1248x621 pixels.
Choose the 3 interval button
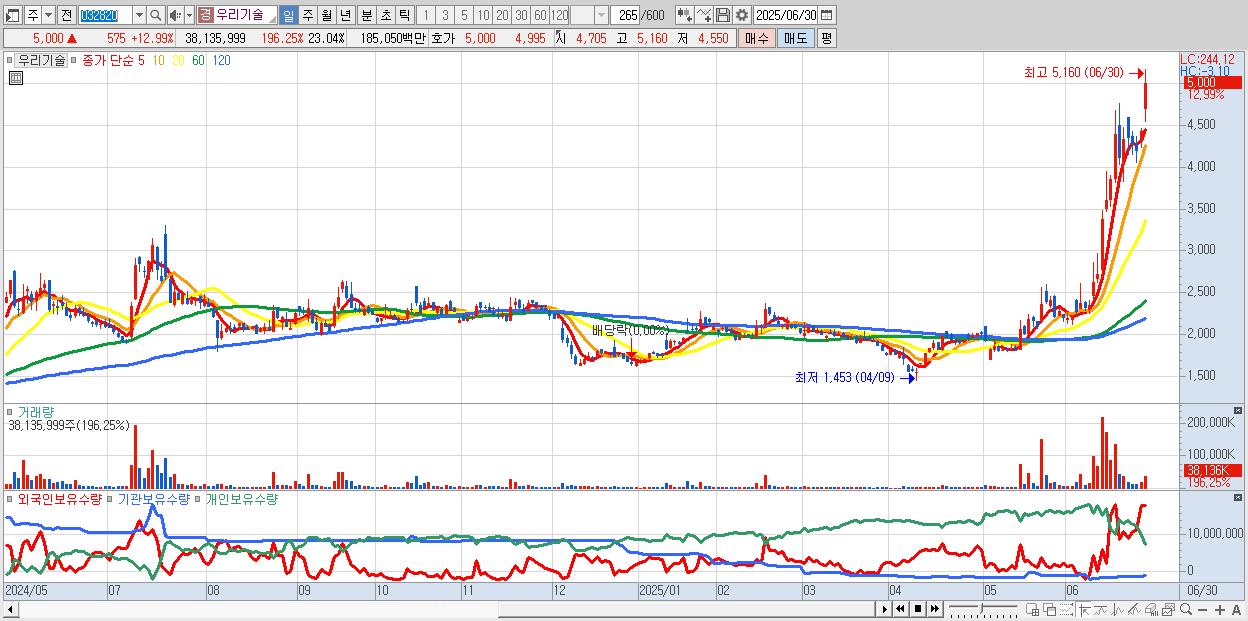tap(445, 15)
